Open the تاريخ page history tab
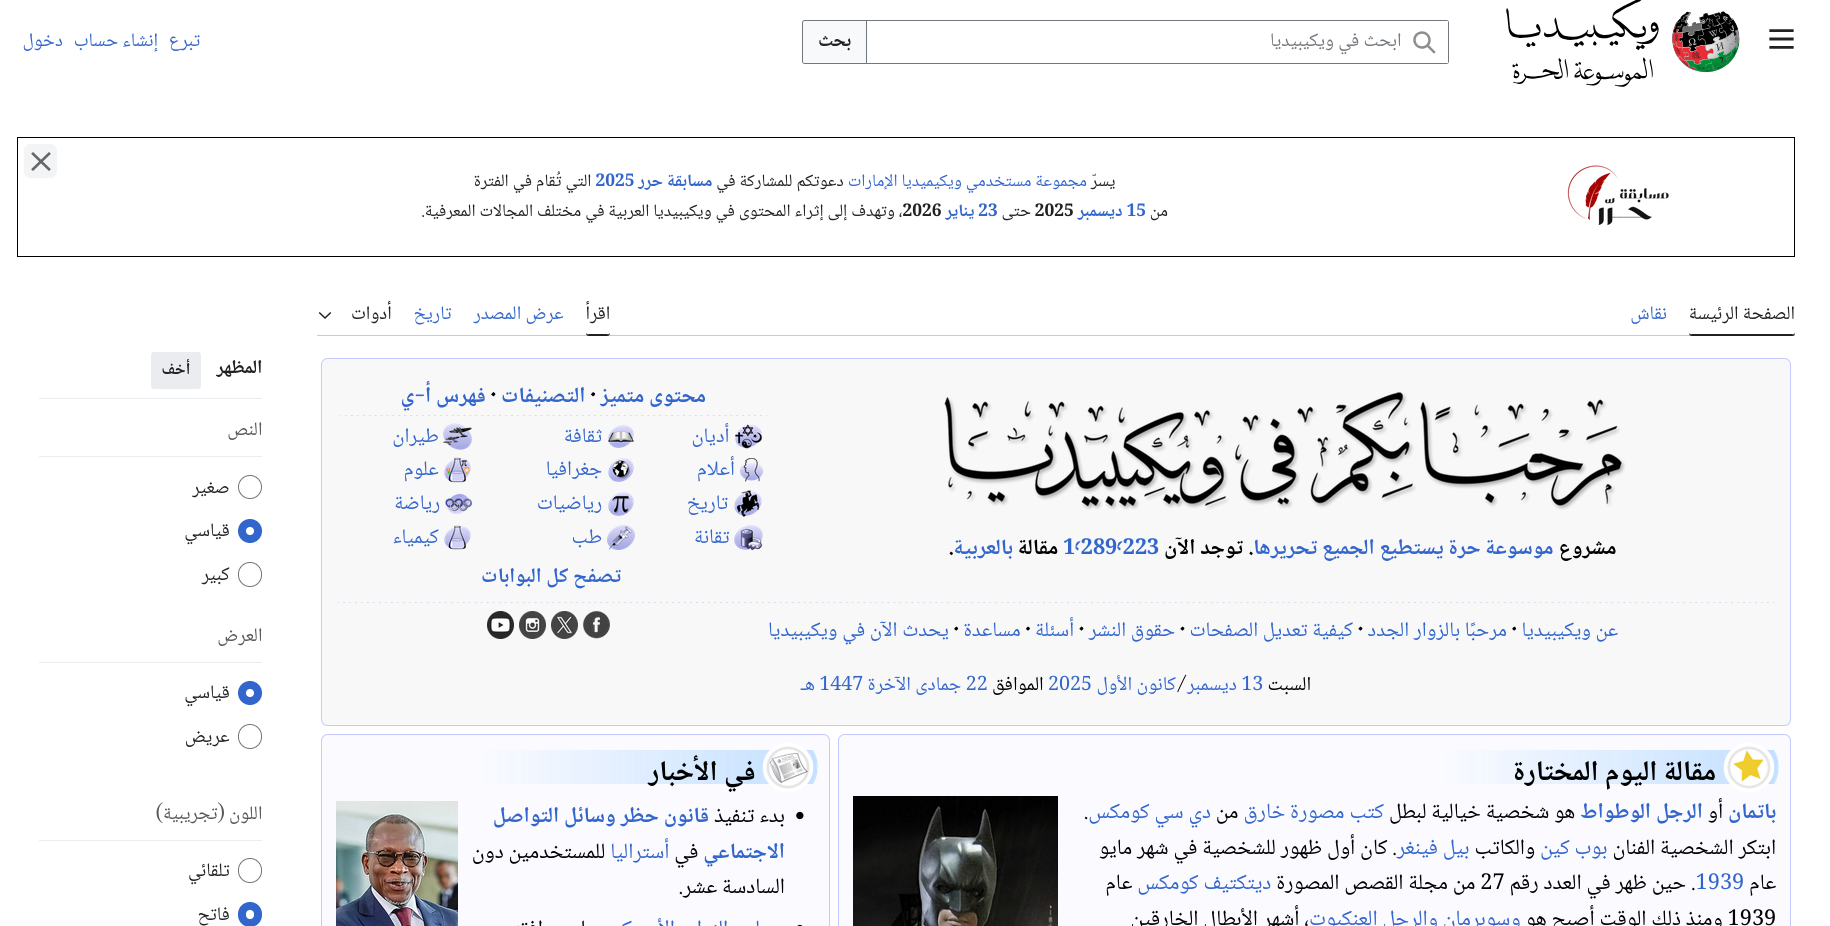This screenshot has height=926, width=1830. point(433,314)
